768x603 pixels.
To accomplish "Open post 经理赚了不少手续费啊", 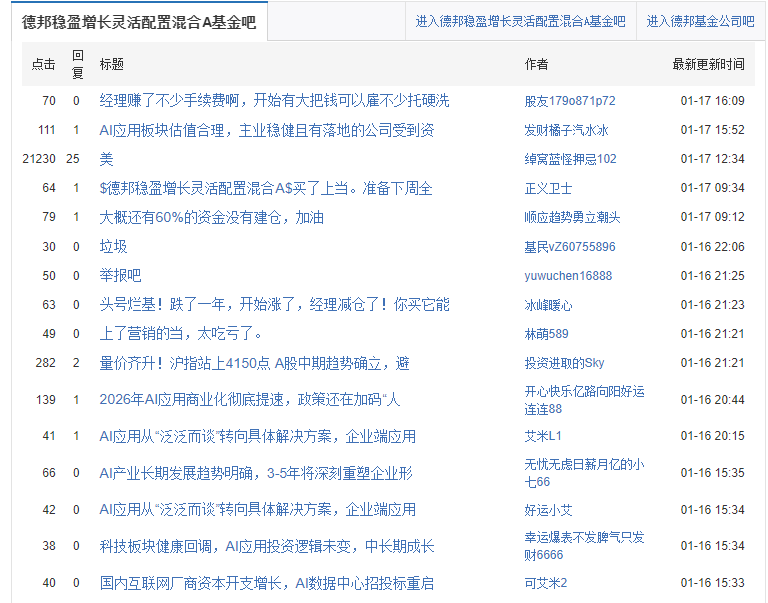I will 274,101.
